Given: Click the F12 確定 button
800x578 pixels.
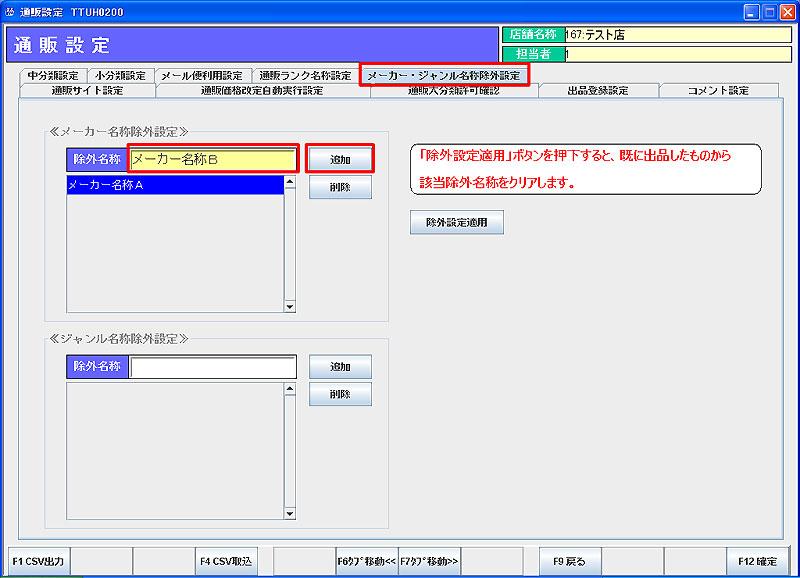Looking at the screenshot, I should click(757, 561).
